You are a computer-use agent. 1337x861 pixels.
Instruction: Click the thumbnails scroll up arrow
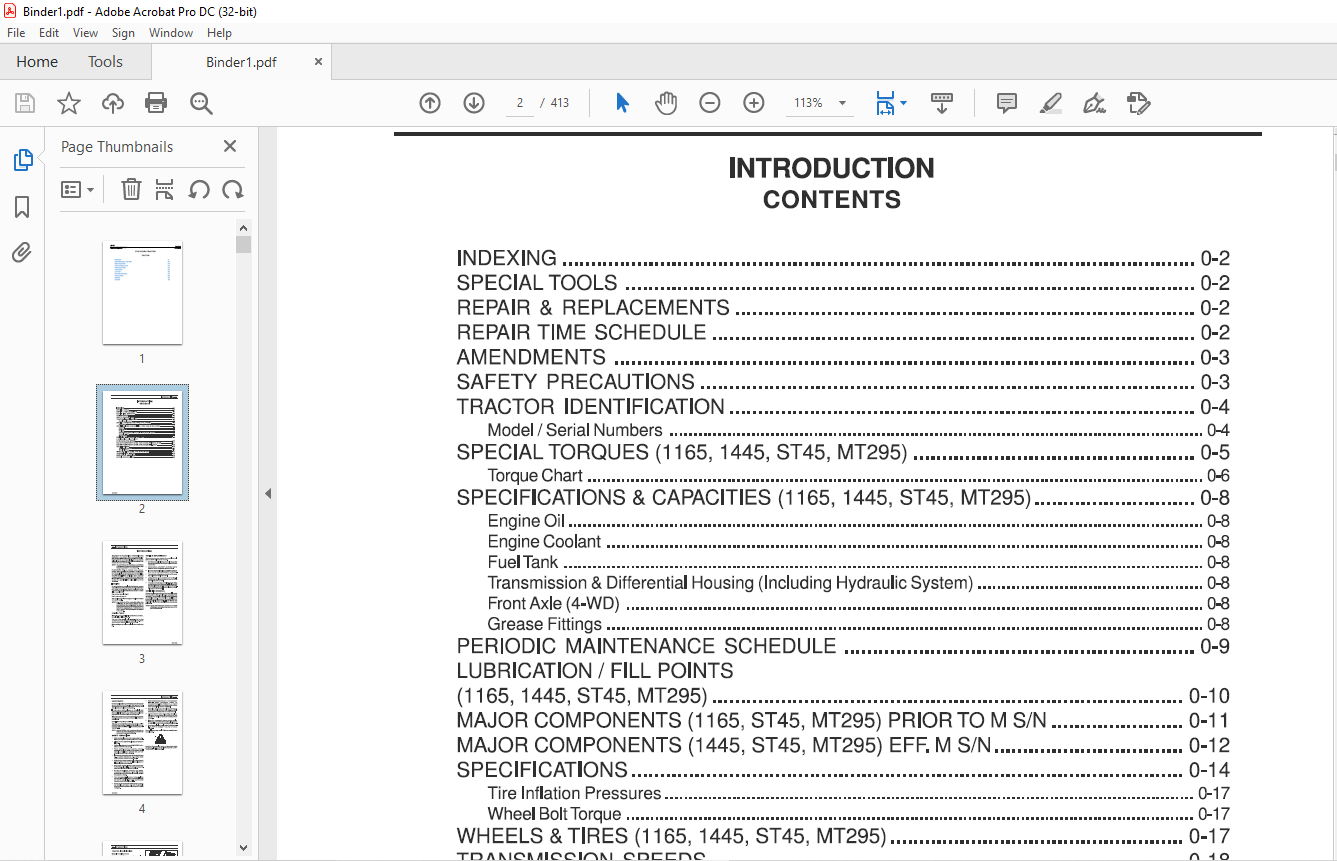coord(243,228)
